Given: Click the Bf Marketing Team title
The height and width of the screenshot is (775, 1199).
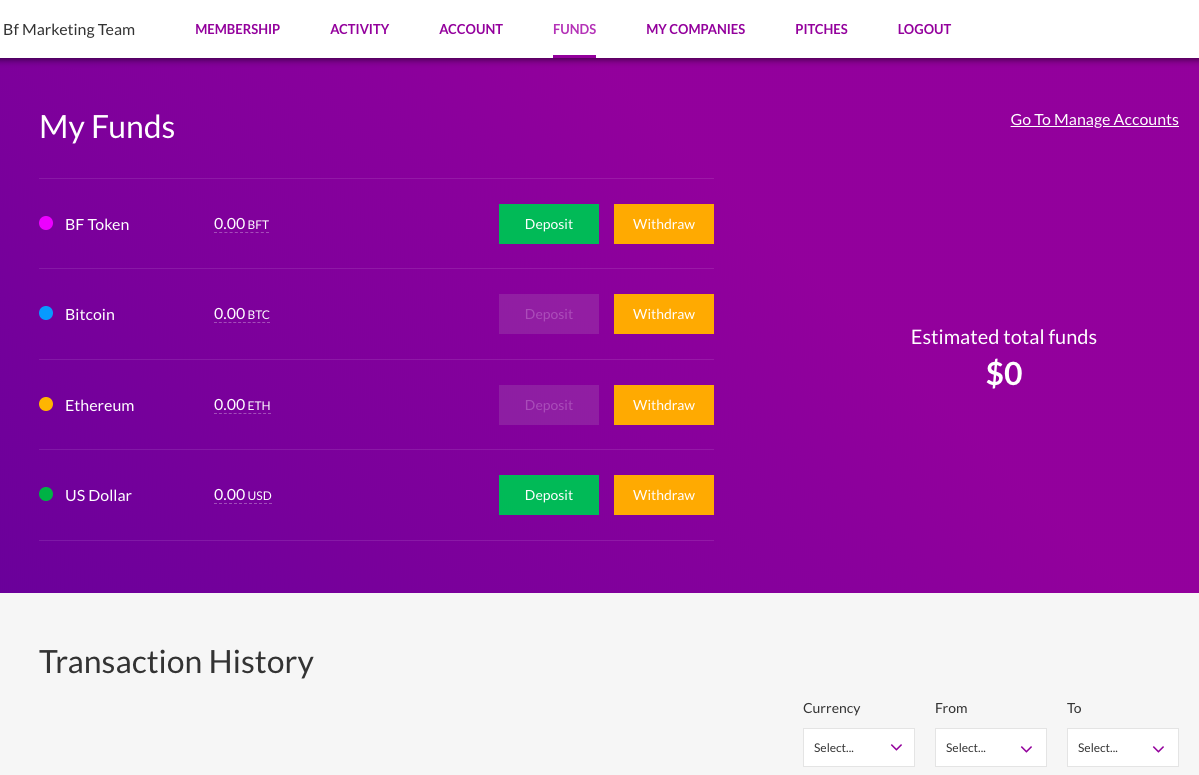Looking at the screenshot, I should 69,30.
